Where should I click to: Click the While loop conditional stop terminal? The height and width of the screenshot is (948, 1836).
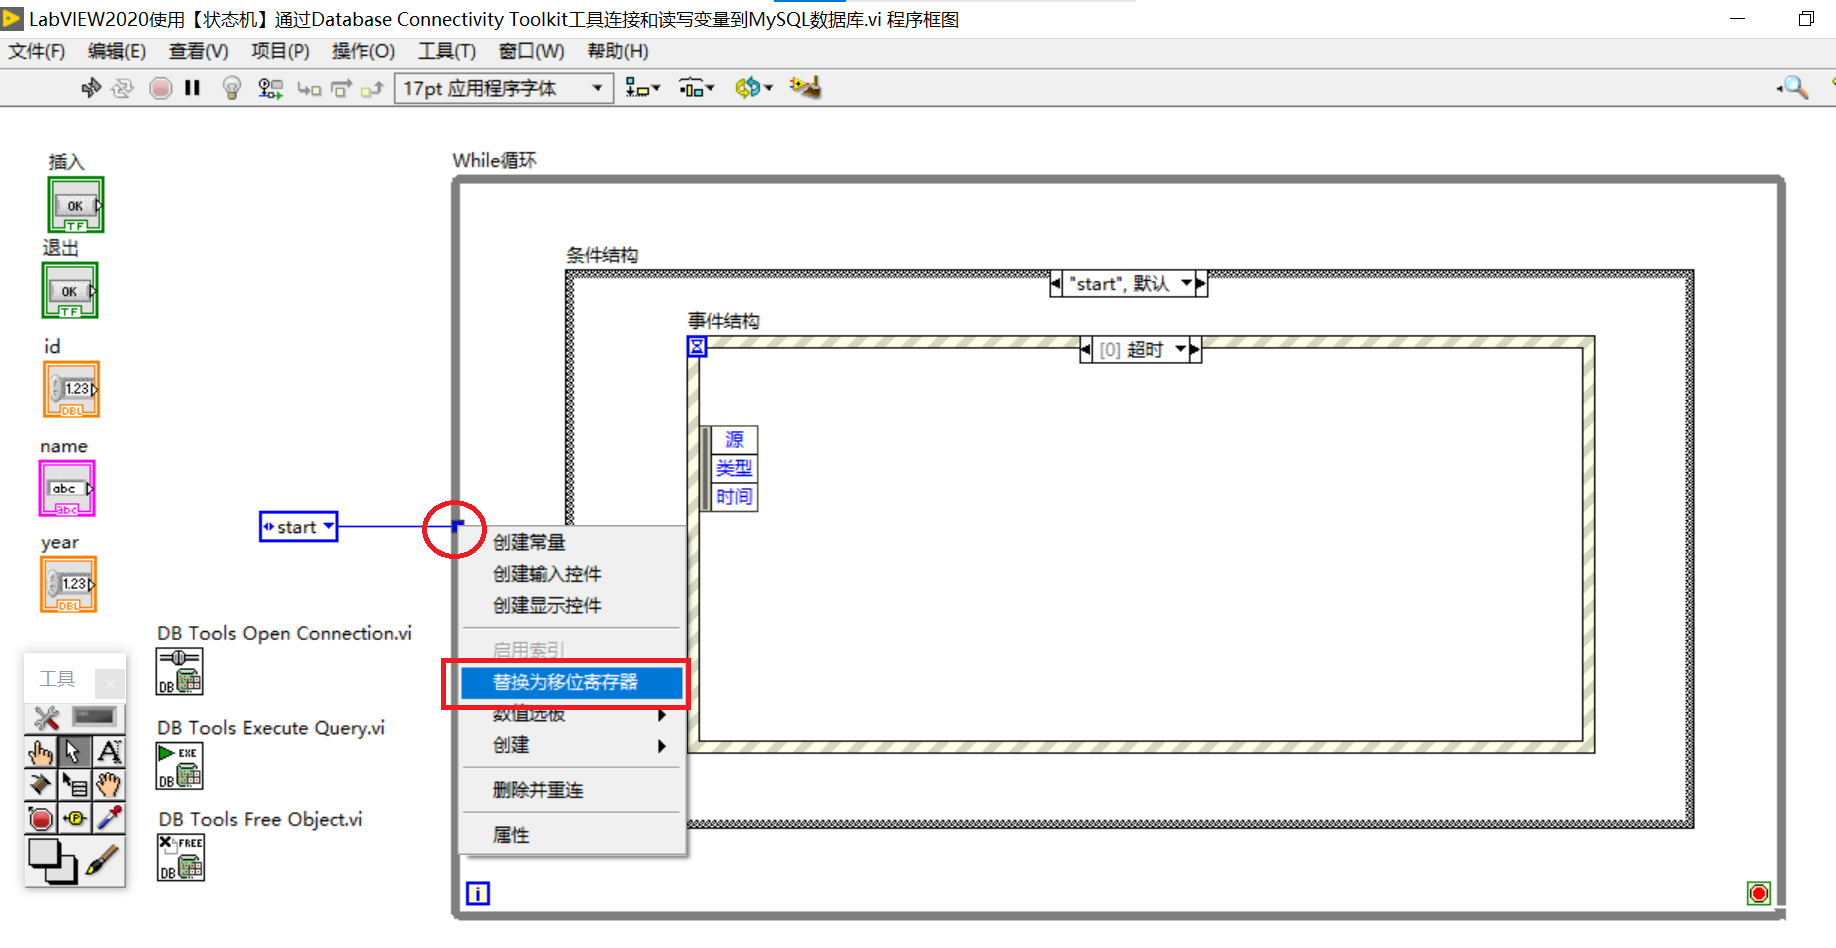tap(1759, 893)
